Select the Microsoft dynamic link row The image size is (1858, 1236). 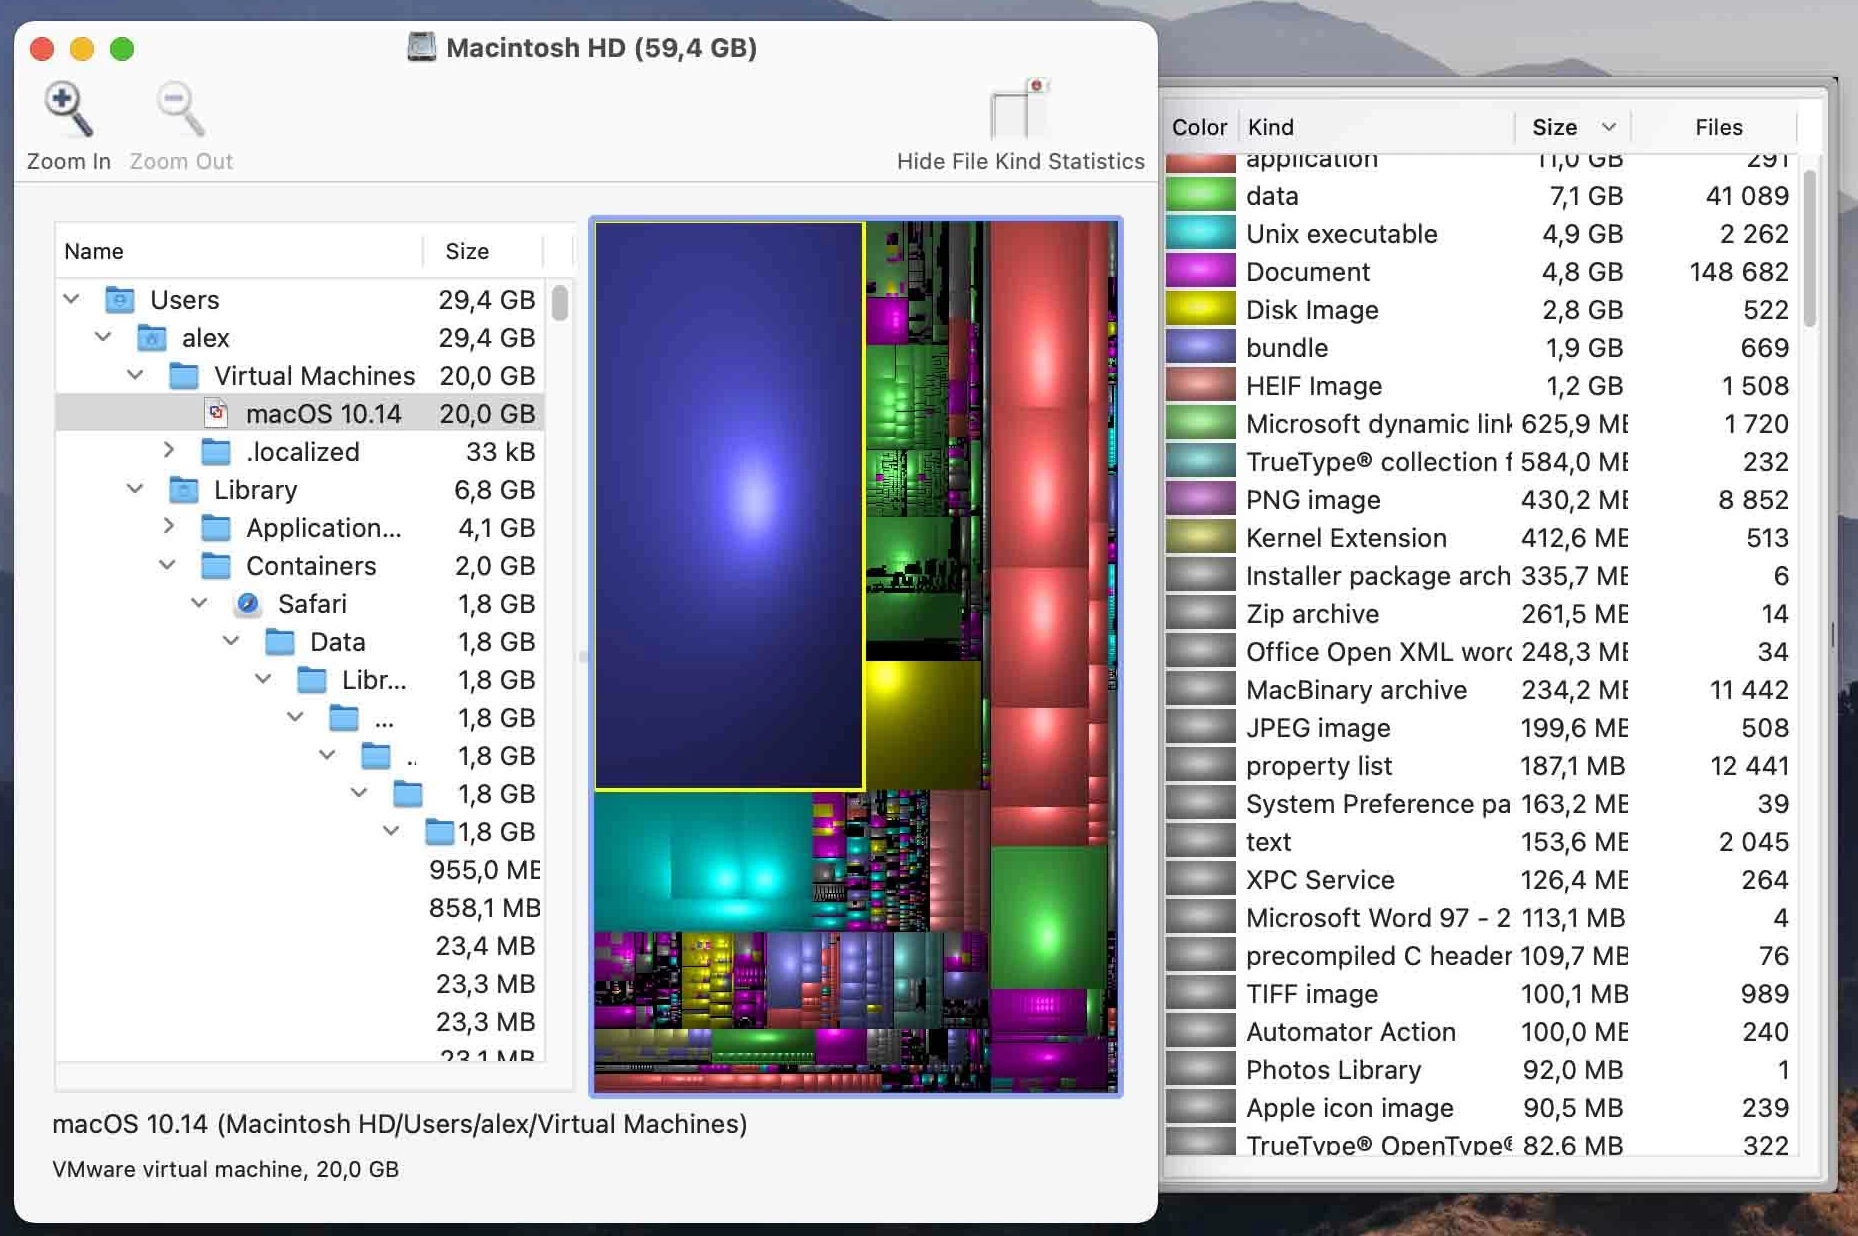[1481, 424]
